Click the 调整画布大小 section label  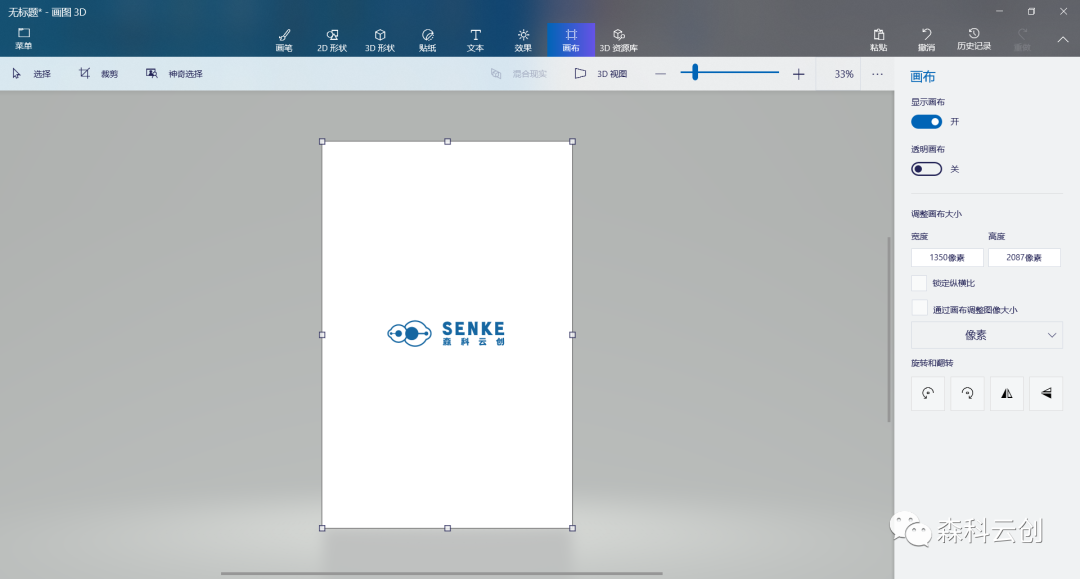(936, 214)
